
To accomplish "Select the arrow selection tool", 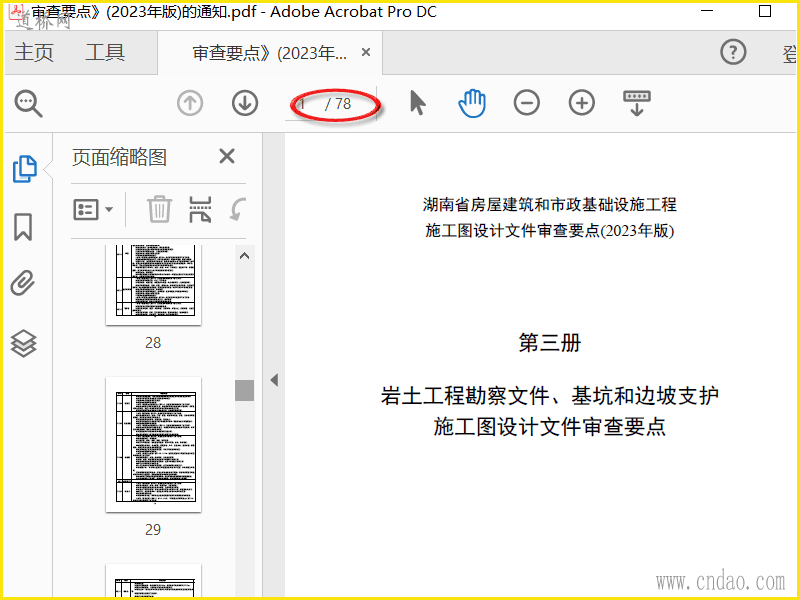I will (417, 103).
